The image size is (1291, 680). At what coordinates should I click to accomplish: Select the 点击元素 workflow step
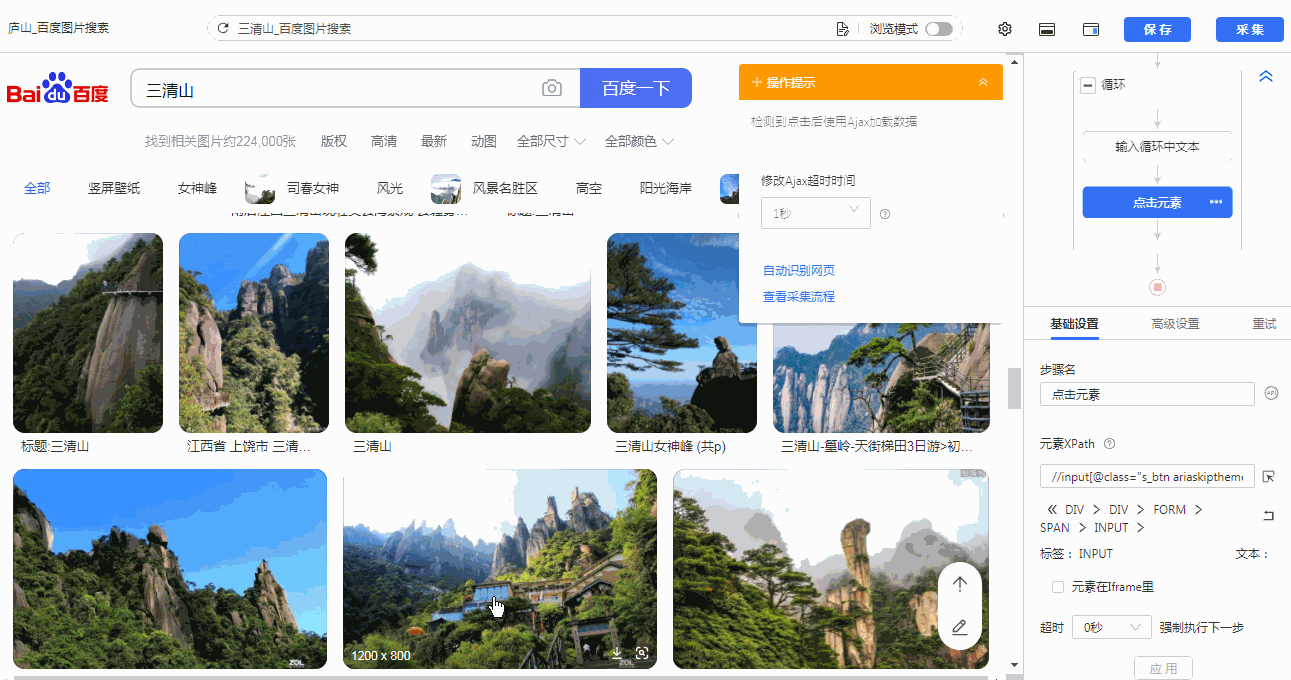1157,202
